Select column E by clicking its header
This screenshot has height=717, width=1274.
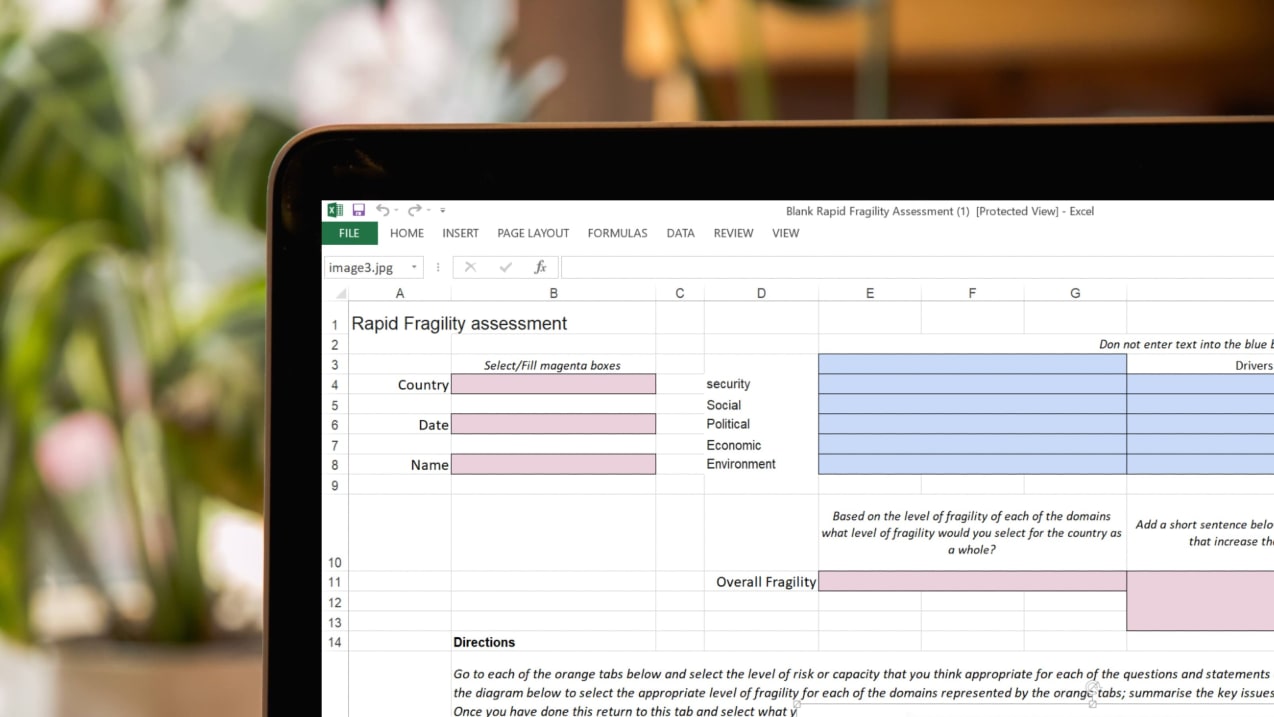[x=869, y=292]
